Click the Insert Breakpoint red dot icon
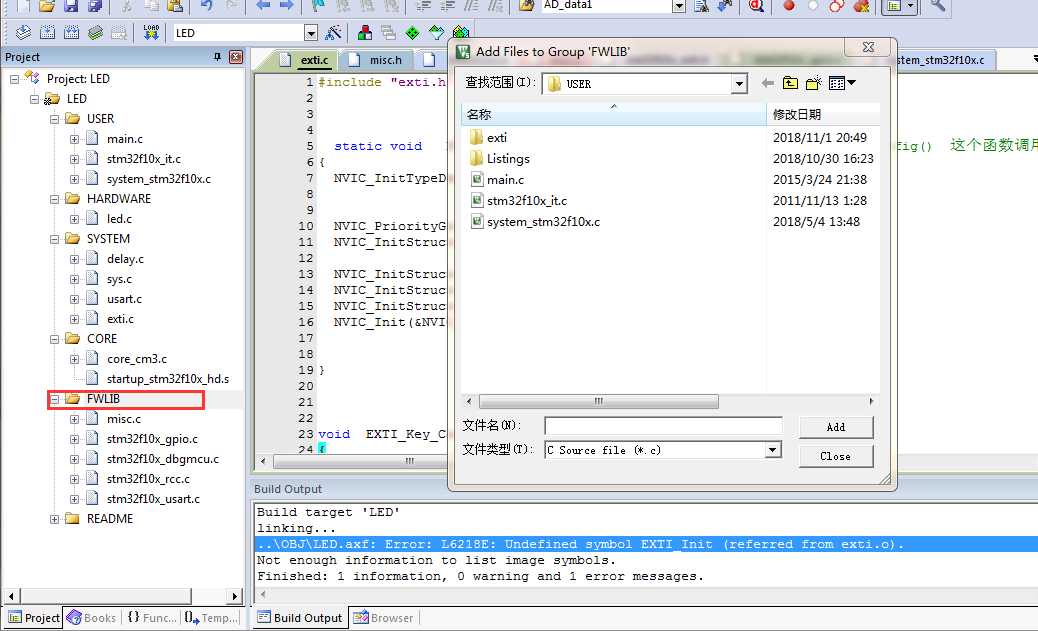 [x=788, y=6]
